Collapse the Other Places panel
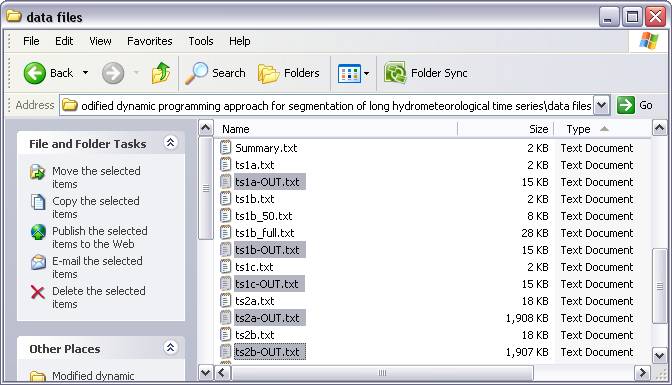672x385 pixels. point(170,347)
